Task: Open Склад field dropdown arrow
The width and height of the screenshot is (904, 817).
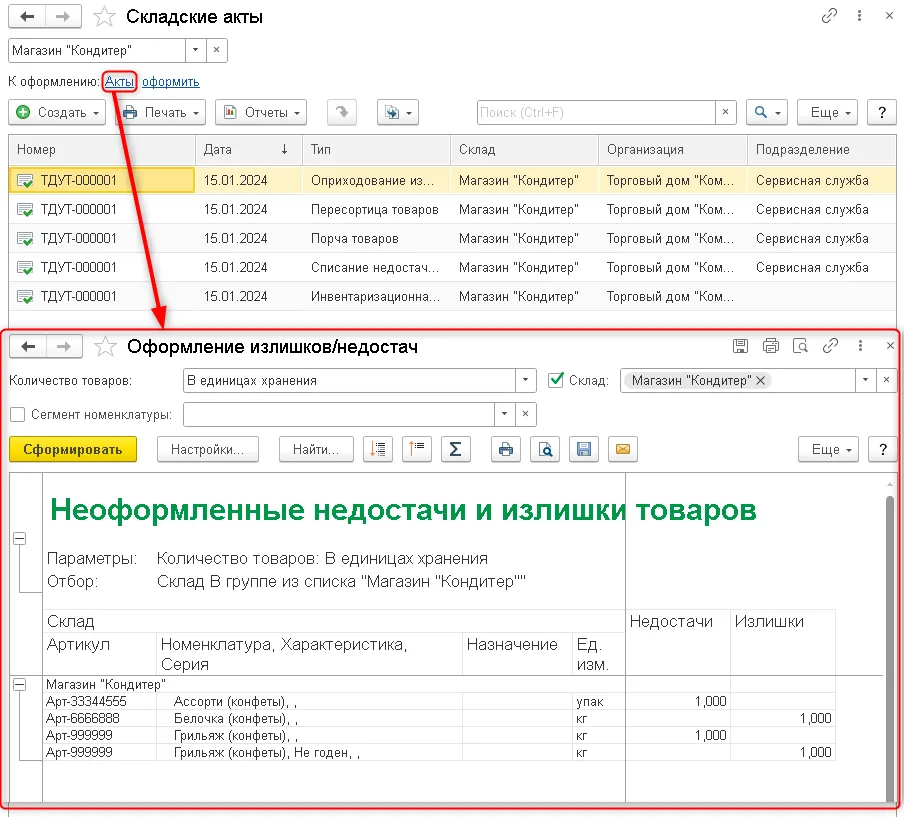Action: coord(865,380)
